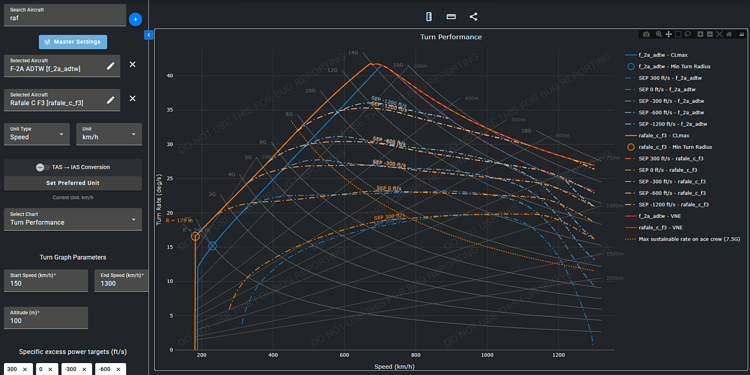Click the Set Preferred Unit button
This screenshot has width=750, height=375.
pos(73,183)
